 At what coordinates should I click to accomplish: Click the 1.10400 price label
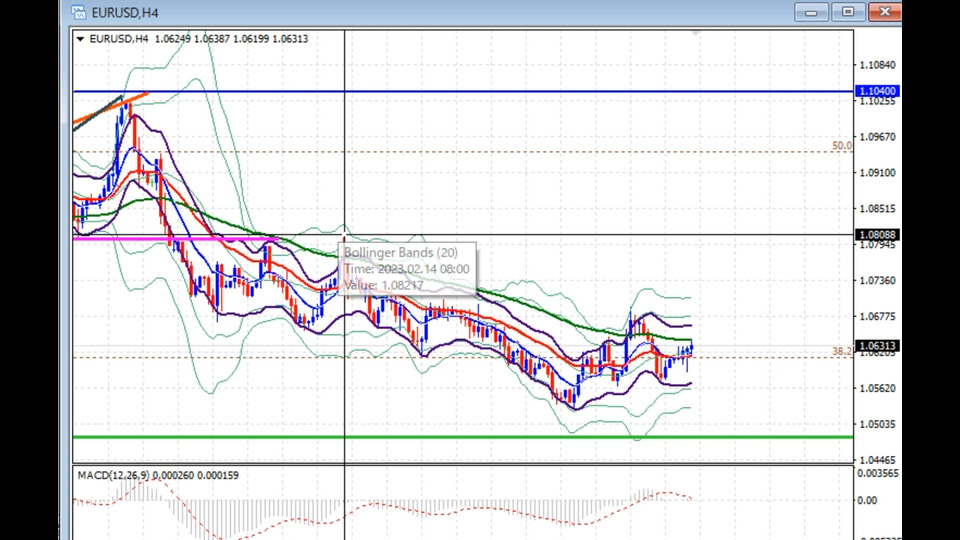click(877, 91)
